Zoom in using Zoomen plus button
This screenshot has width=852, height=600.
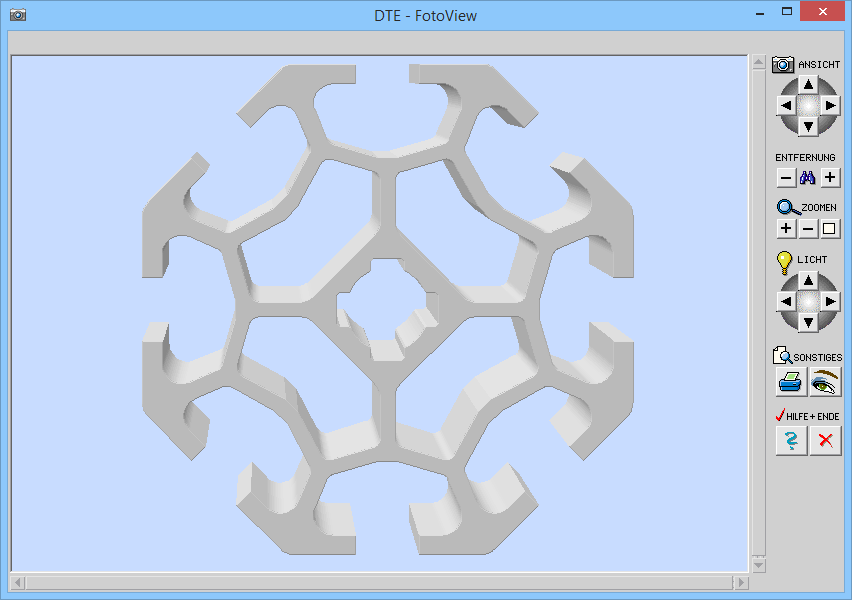click(786, 229)
